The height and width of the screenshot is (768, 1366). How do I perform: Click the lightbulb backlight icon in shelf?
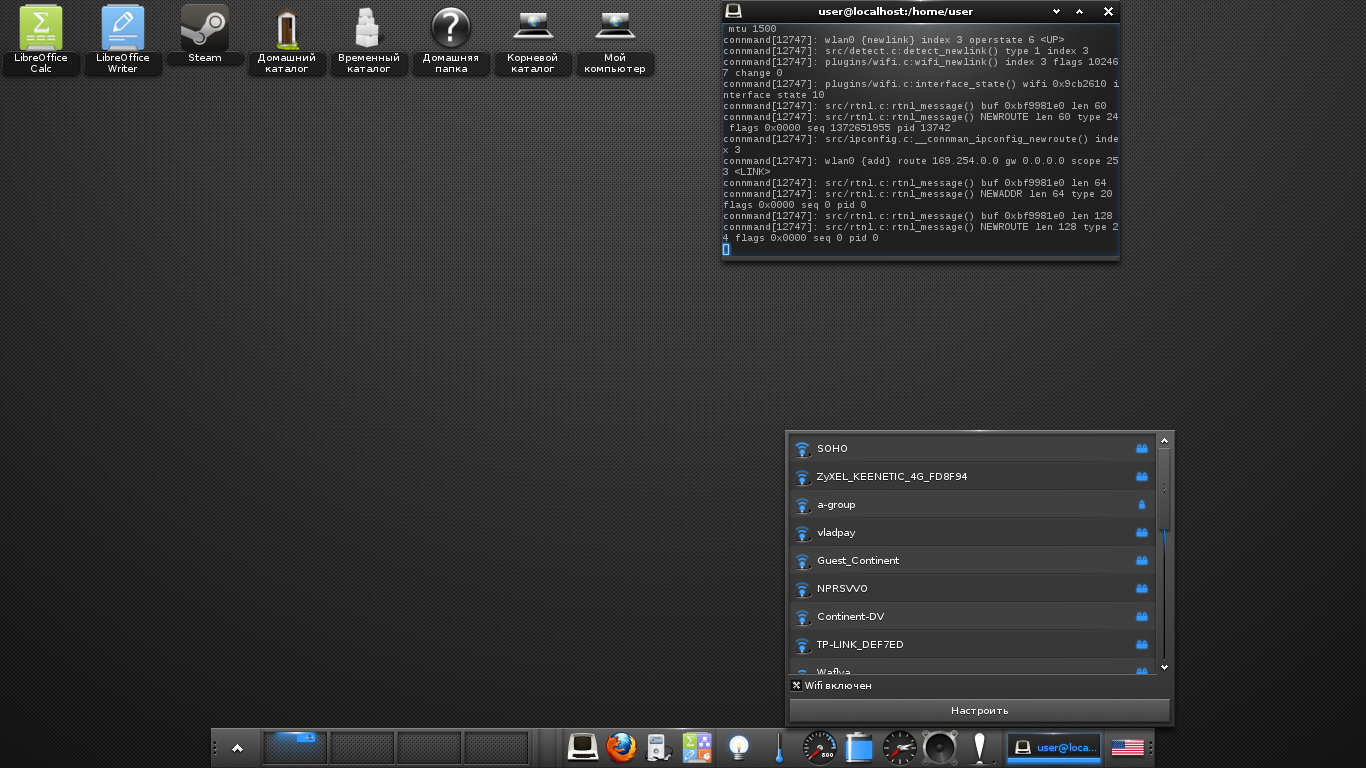(738, 747)
